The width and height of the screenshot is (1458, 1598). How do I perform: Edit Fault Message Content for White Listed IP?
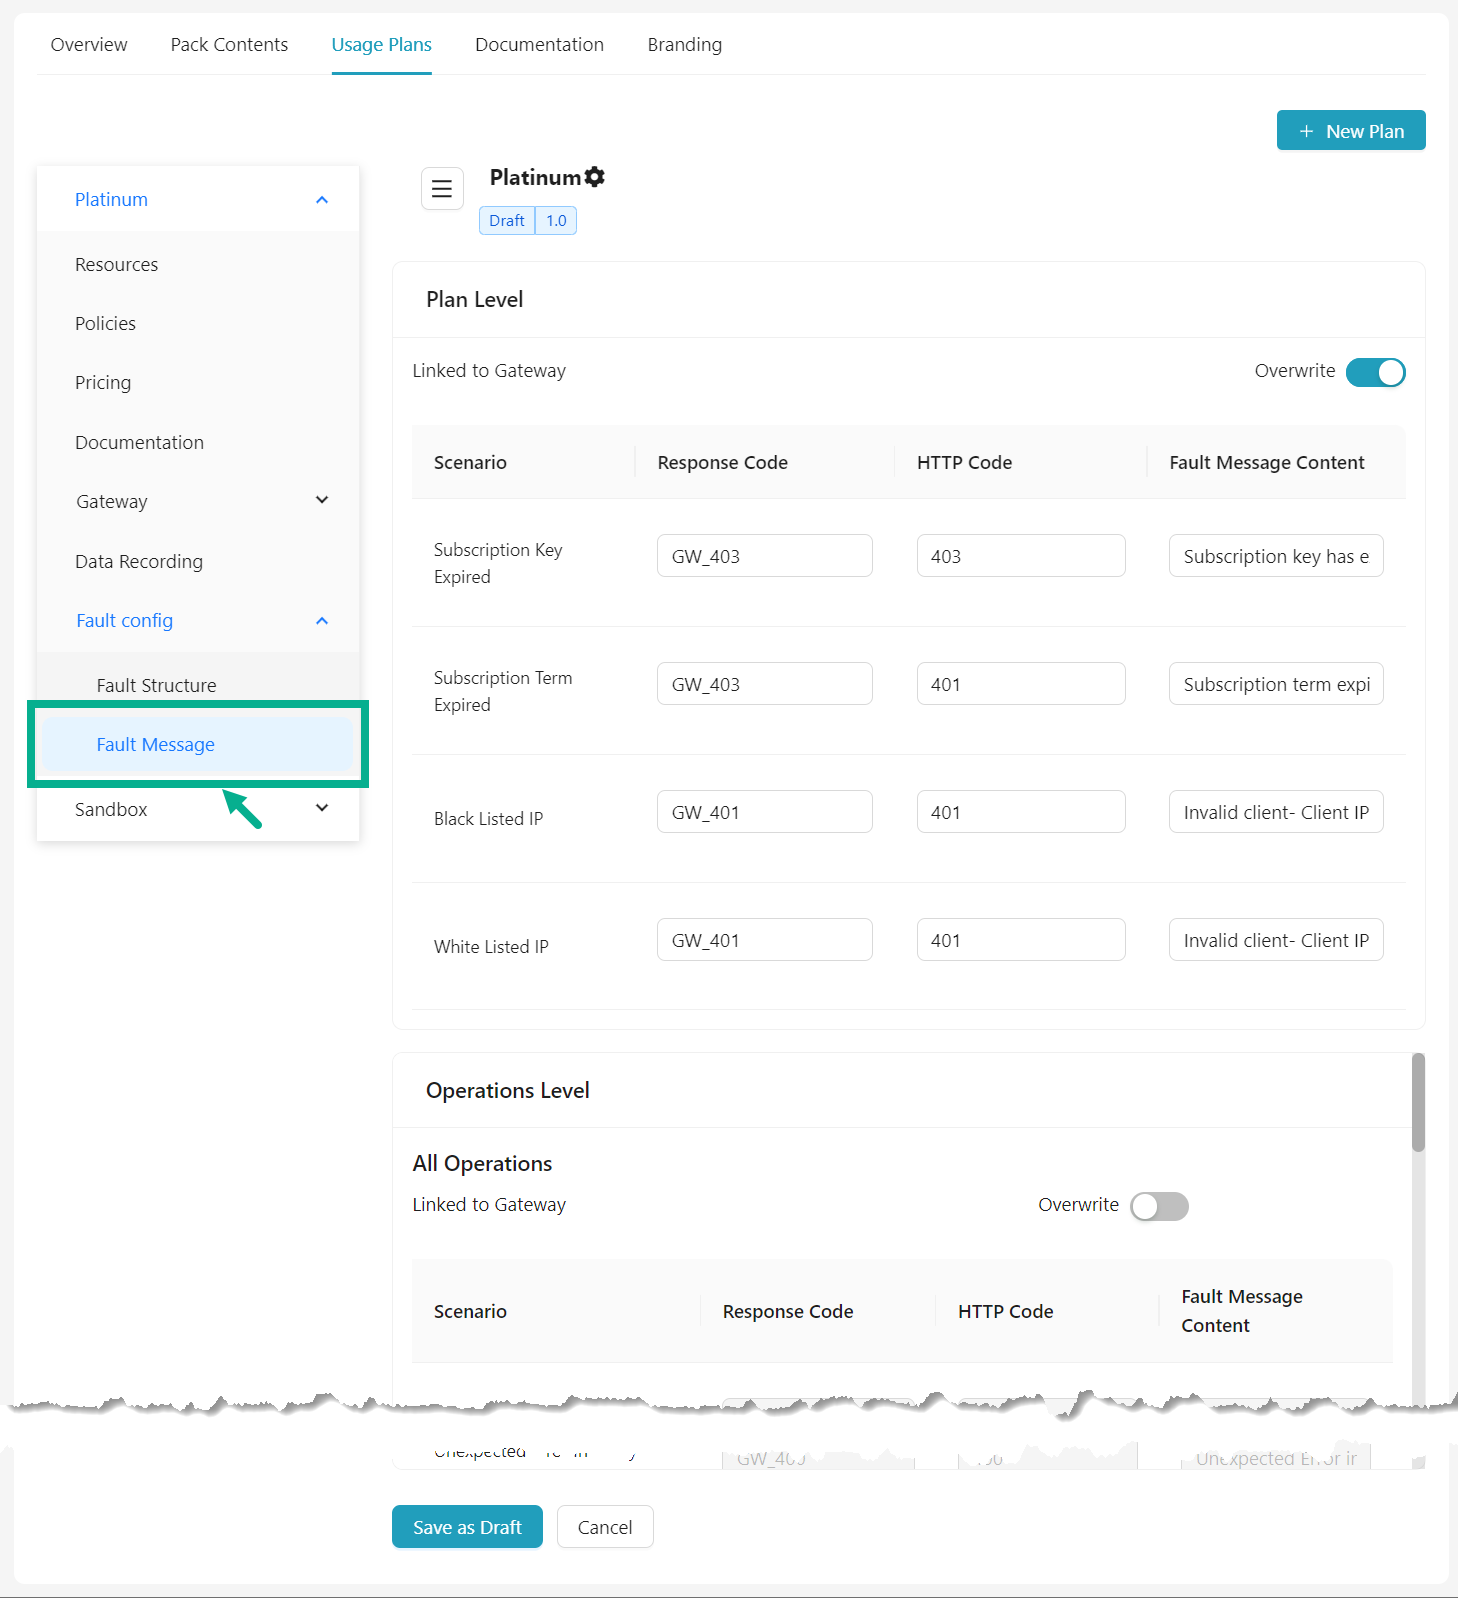1275,940
